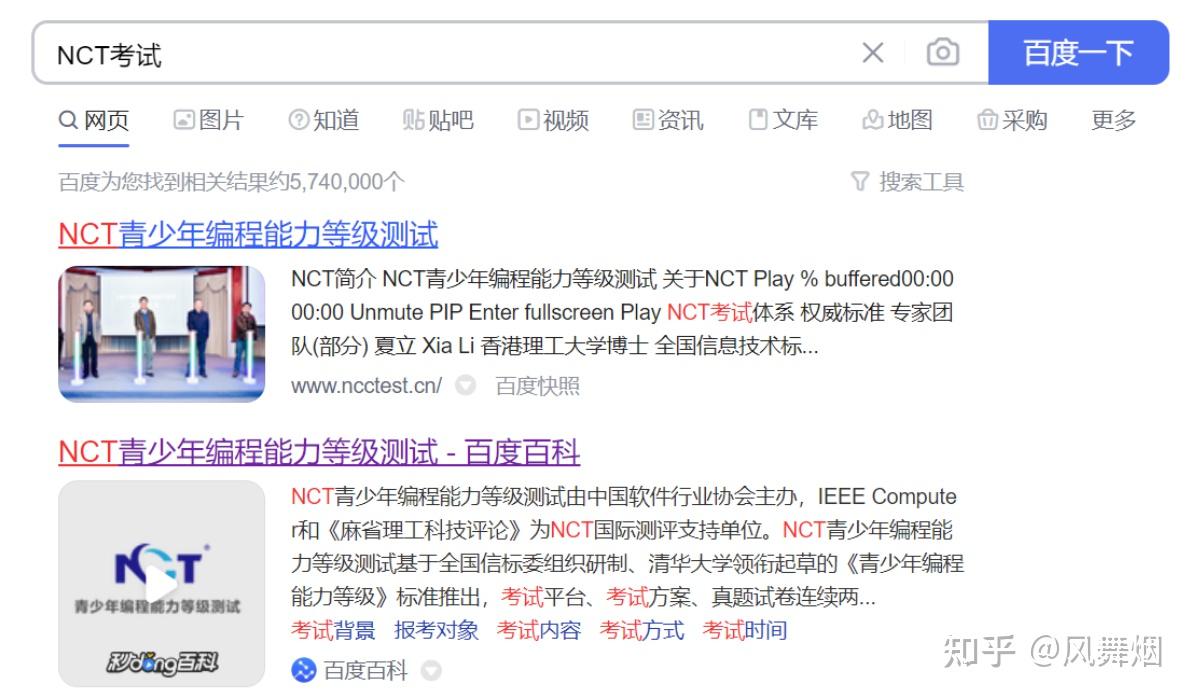Open the 知道 Q&A tab
1193x700 pixels.
click(322, 120)
